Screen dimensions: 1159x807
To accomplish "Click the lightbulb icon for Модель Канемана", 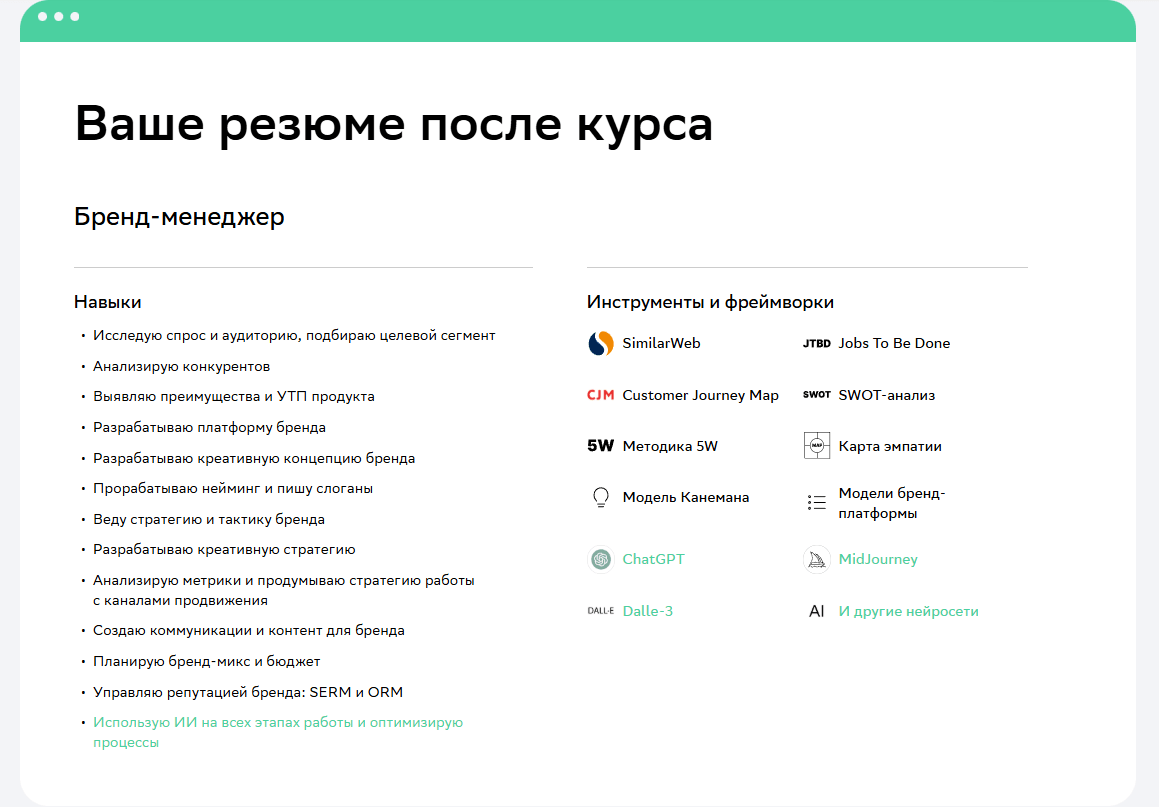I will (x=600, y=497).
